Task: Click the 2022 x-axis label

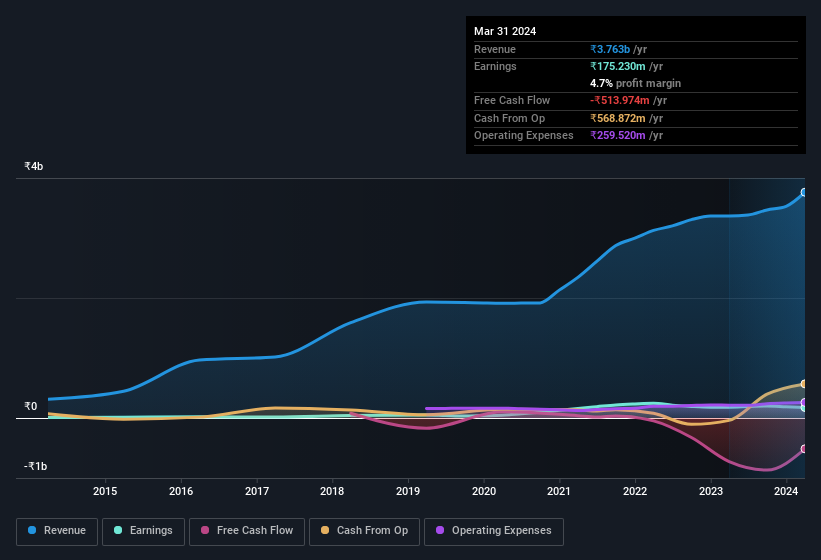Action: [635, 491]
